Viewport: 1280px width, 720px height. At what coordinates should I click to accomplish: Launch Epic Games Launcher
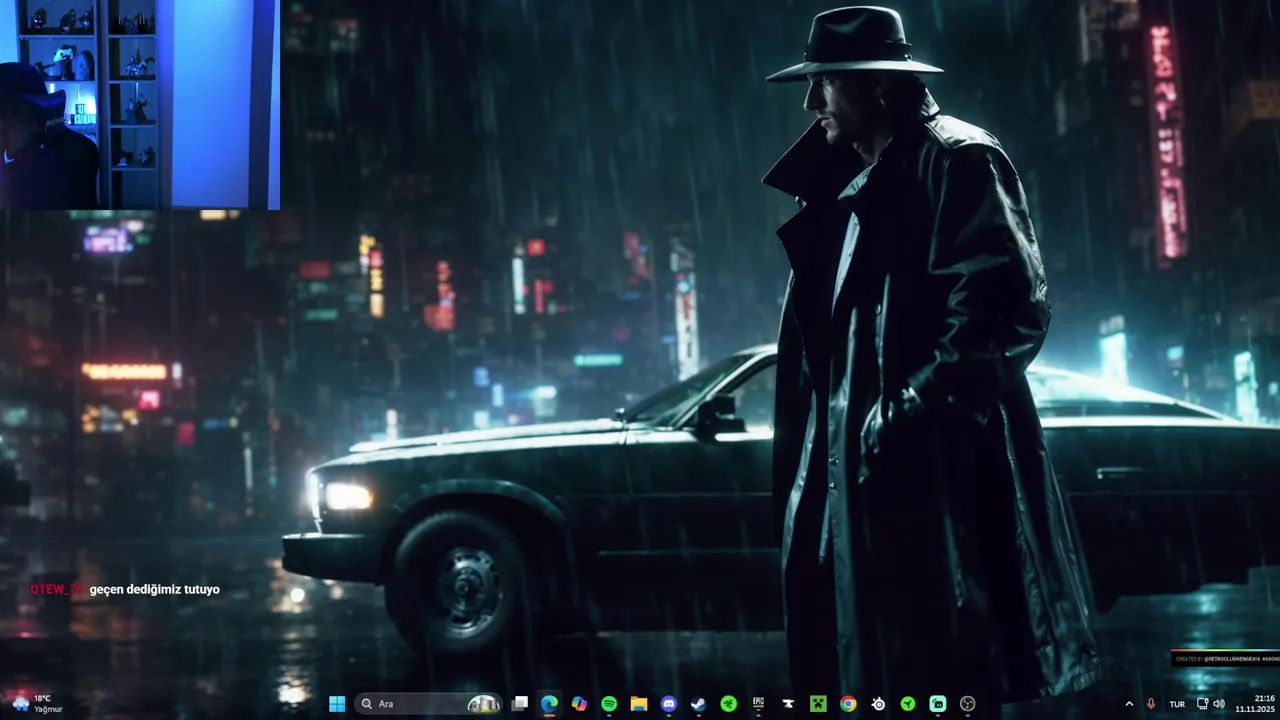click(x=758, y=704)
